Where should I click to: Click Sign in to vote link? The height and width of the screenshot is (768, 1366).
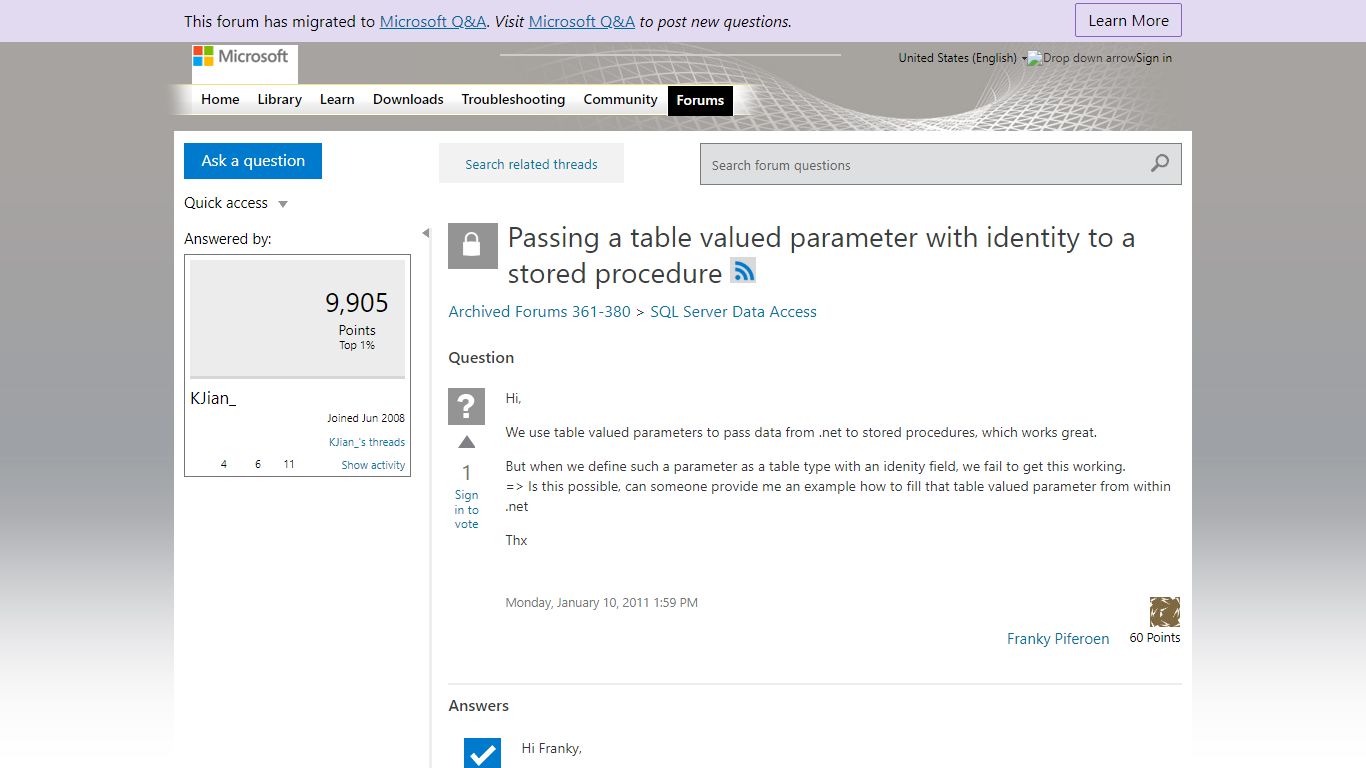point(467,509)
